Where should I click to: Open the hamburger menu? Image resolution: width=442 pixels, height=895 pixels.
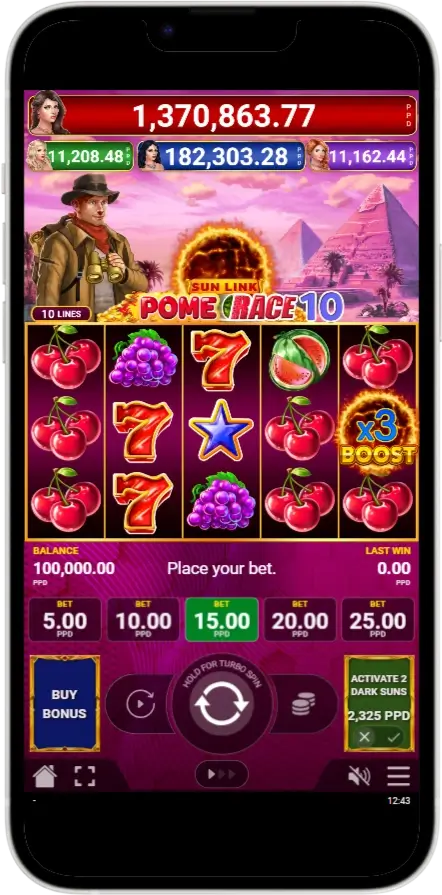399,776
